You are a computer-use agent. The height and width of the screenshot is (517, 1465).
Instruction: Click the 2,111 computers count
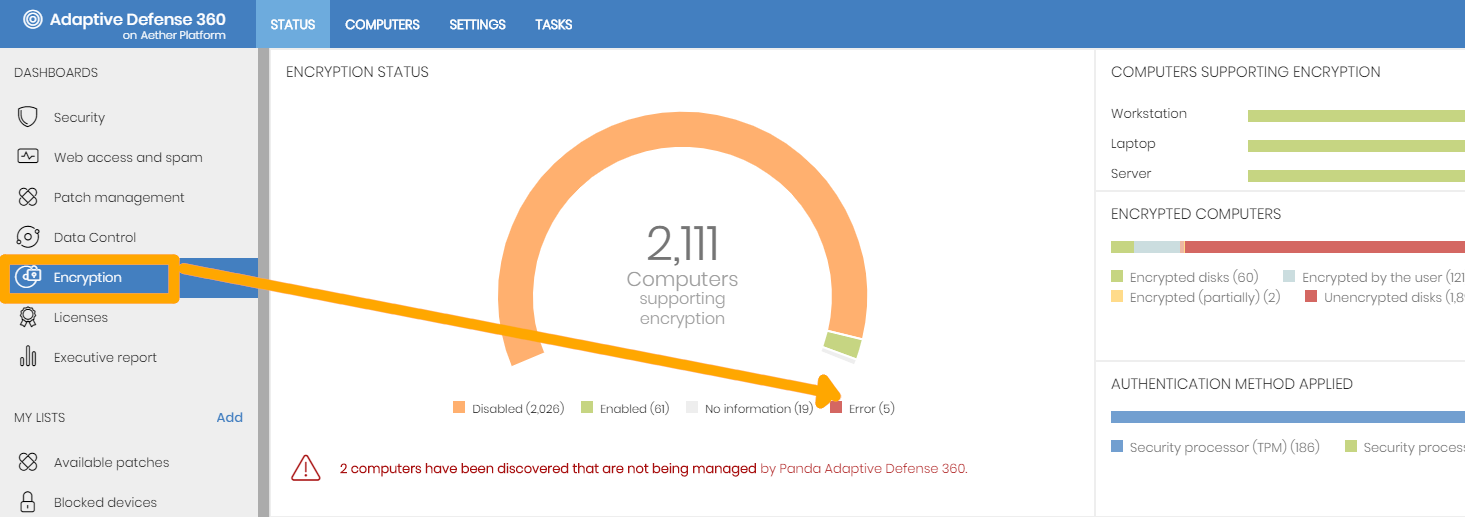click(x=682, y=243)
